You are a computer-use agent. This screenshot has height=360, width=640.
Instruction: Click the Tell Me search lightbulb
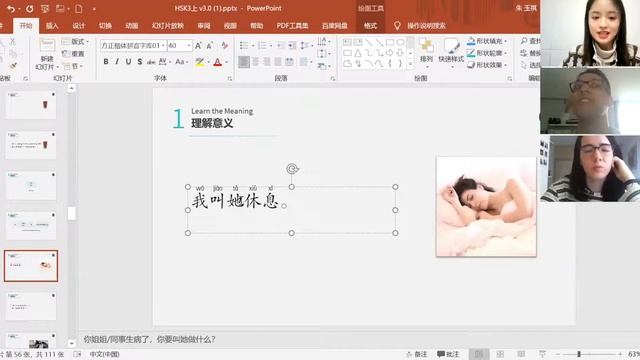tap(397, 25)
